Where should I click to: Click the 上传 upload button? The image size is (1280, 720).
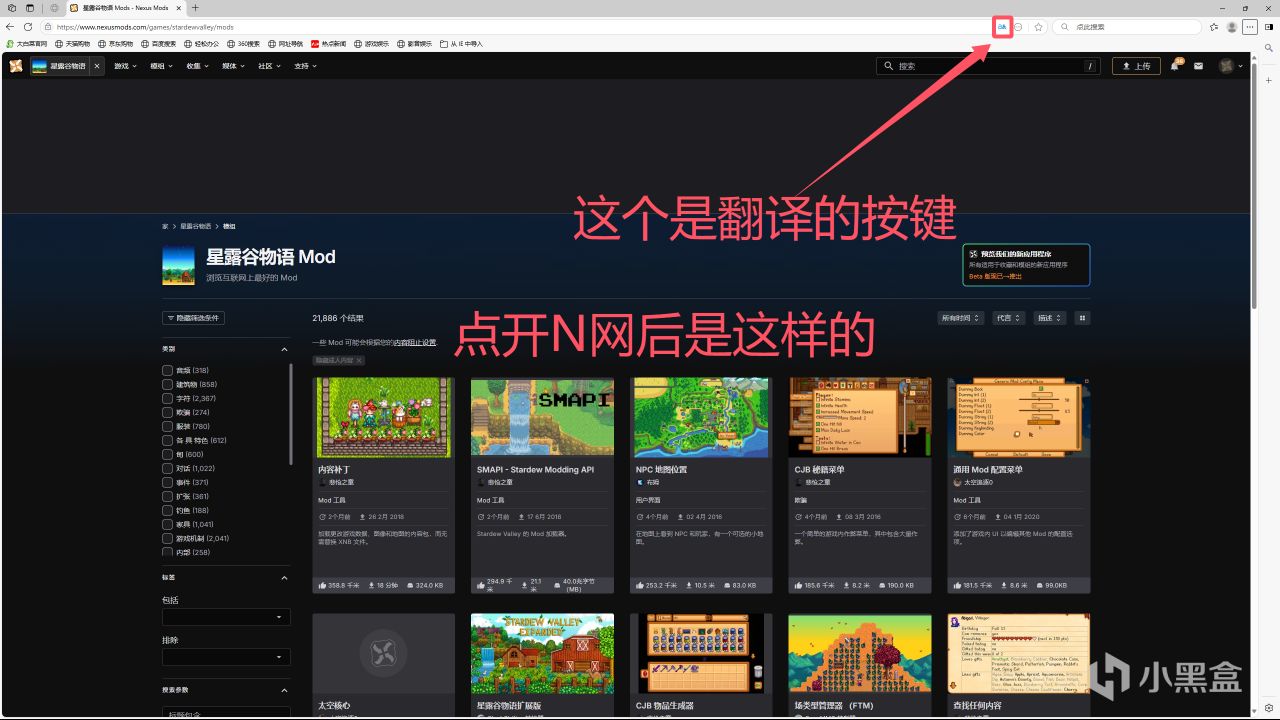1136,66
